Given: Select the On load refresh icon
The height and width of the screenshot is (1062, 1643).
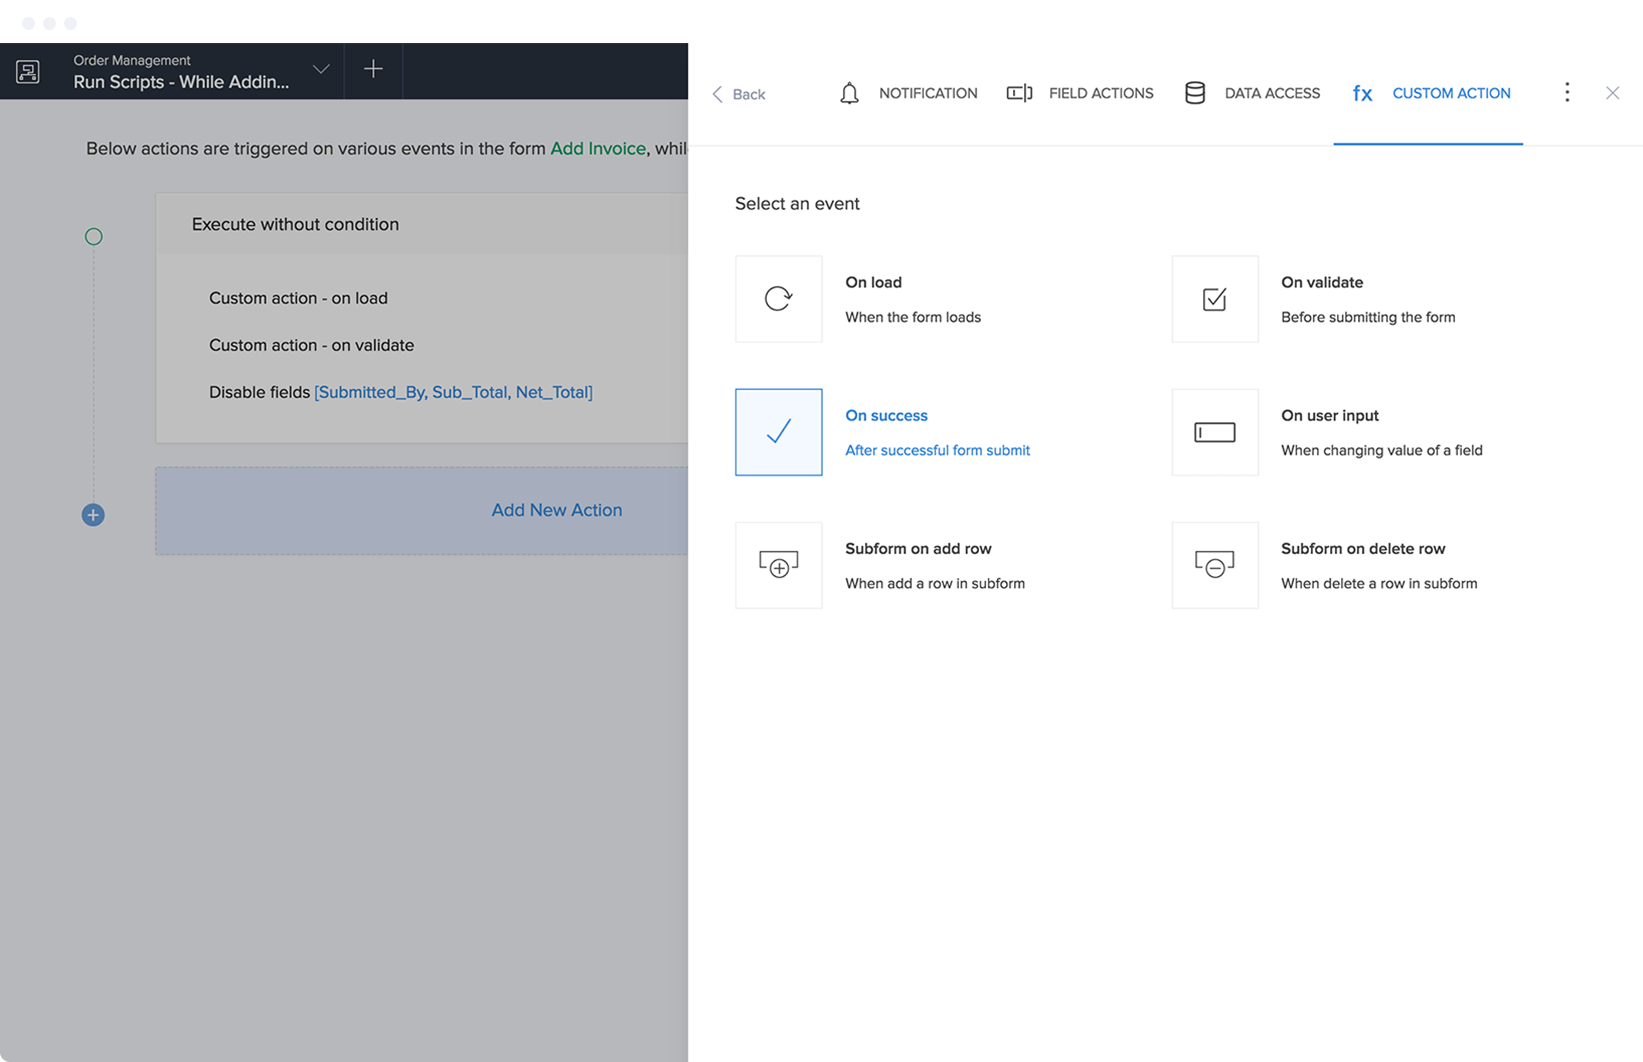Looking at the screenshot, I should click(x=778, y=299).
